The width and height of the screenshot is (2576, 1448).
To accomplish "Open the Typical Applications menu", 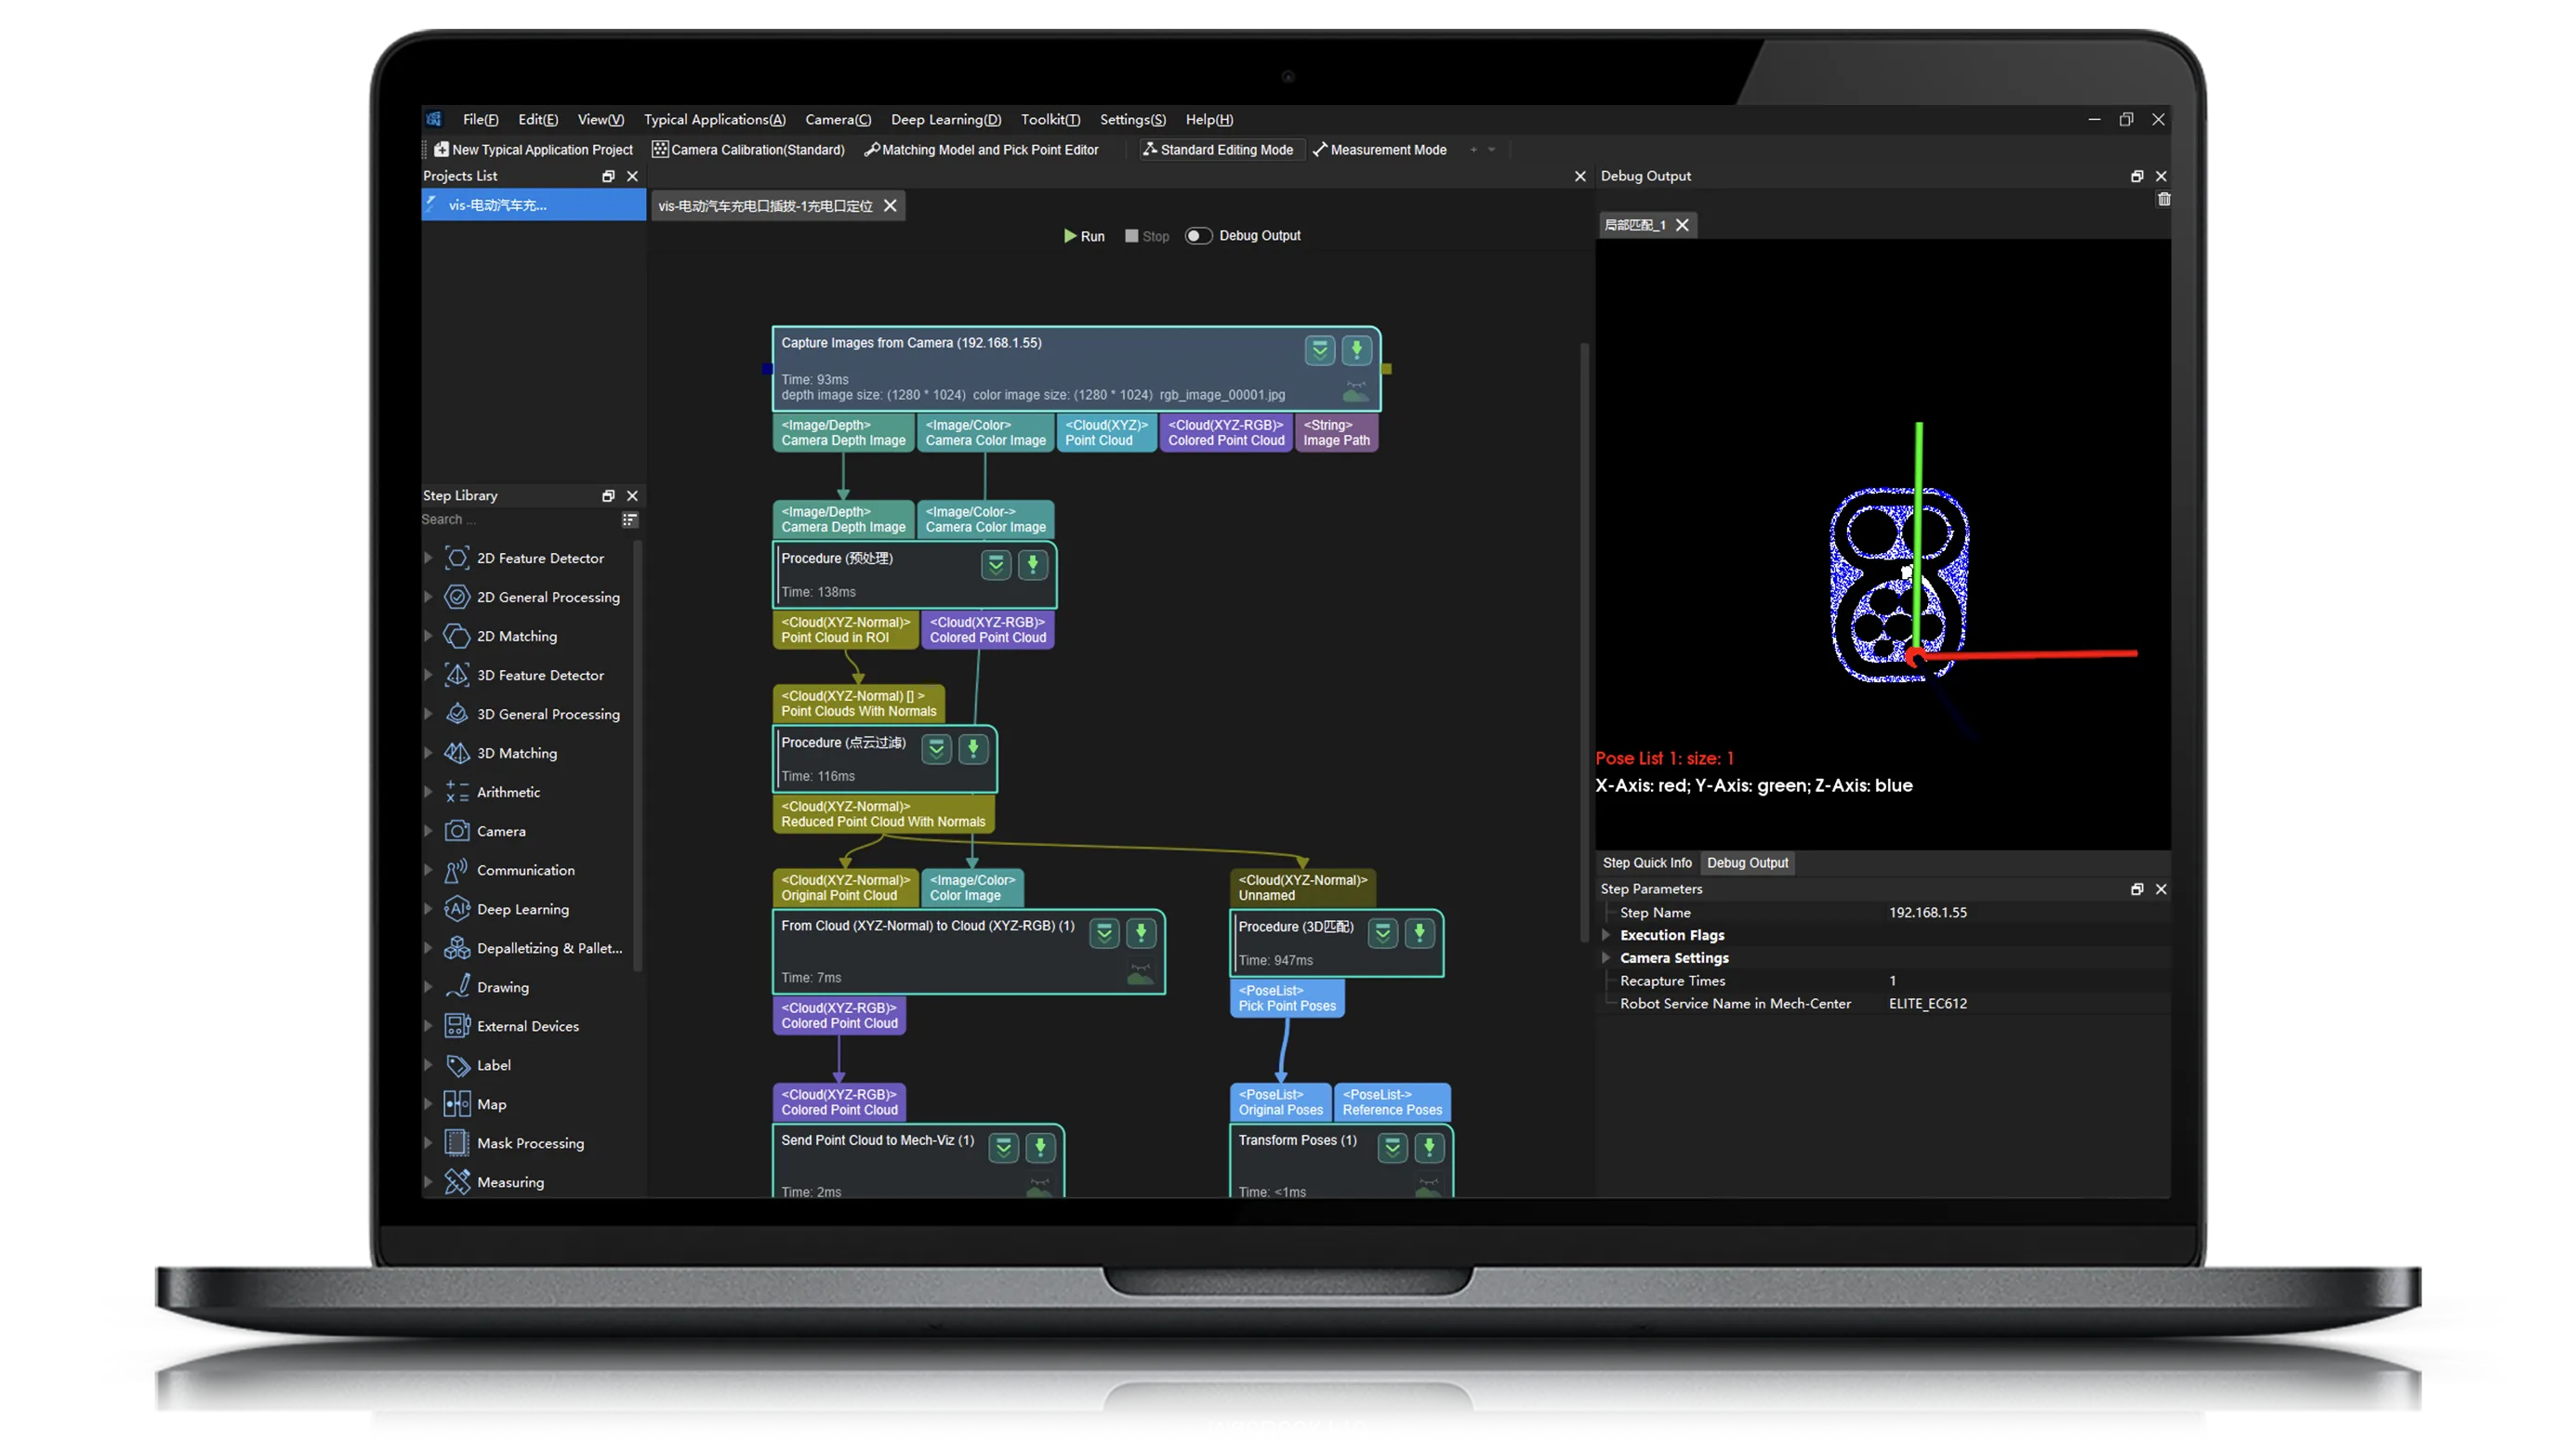I will click(x=714, y=119).
